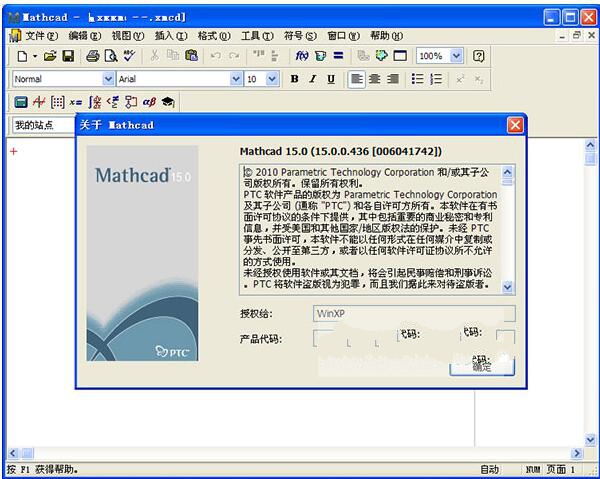
Task: Insert component puzzle-piece icon
Action: tap(382, 56)
